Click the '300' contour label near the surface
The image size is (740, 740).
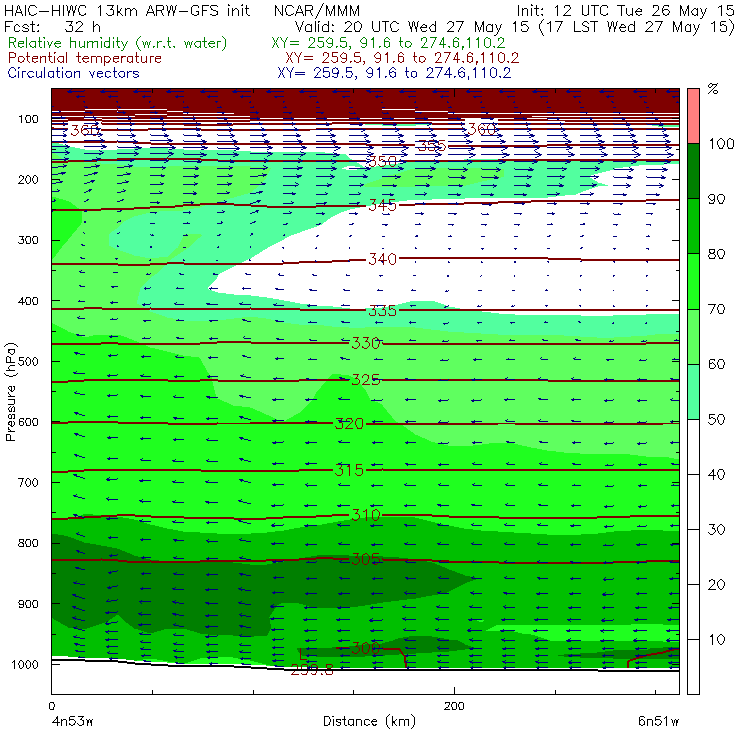366,648
